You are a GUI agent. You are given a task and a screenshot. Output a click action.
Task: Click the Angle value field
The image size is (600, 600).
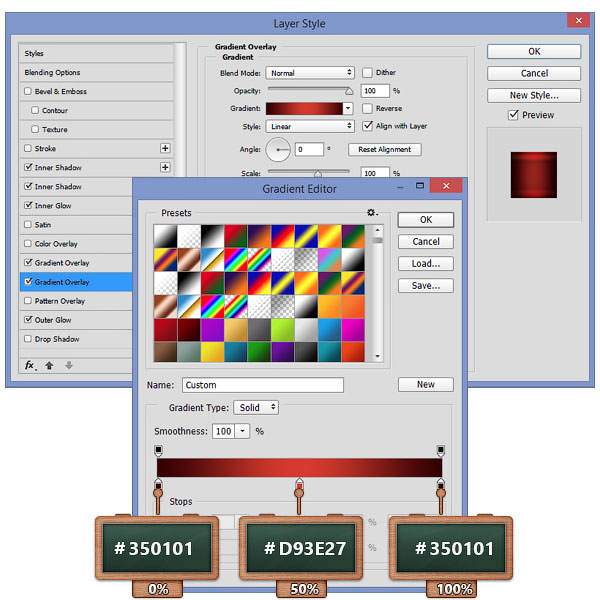tap(309, 149)
